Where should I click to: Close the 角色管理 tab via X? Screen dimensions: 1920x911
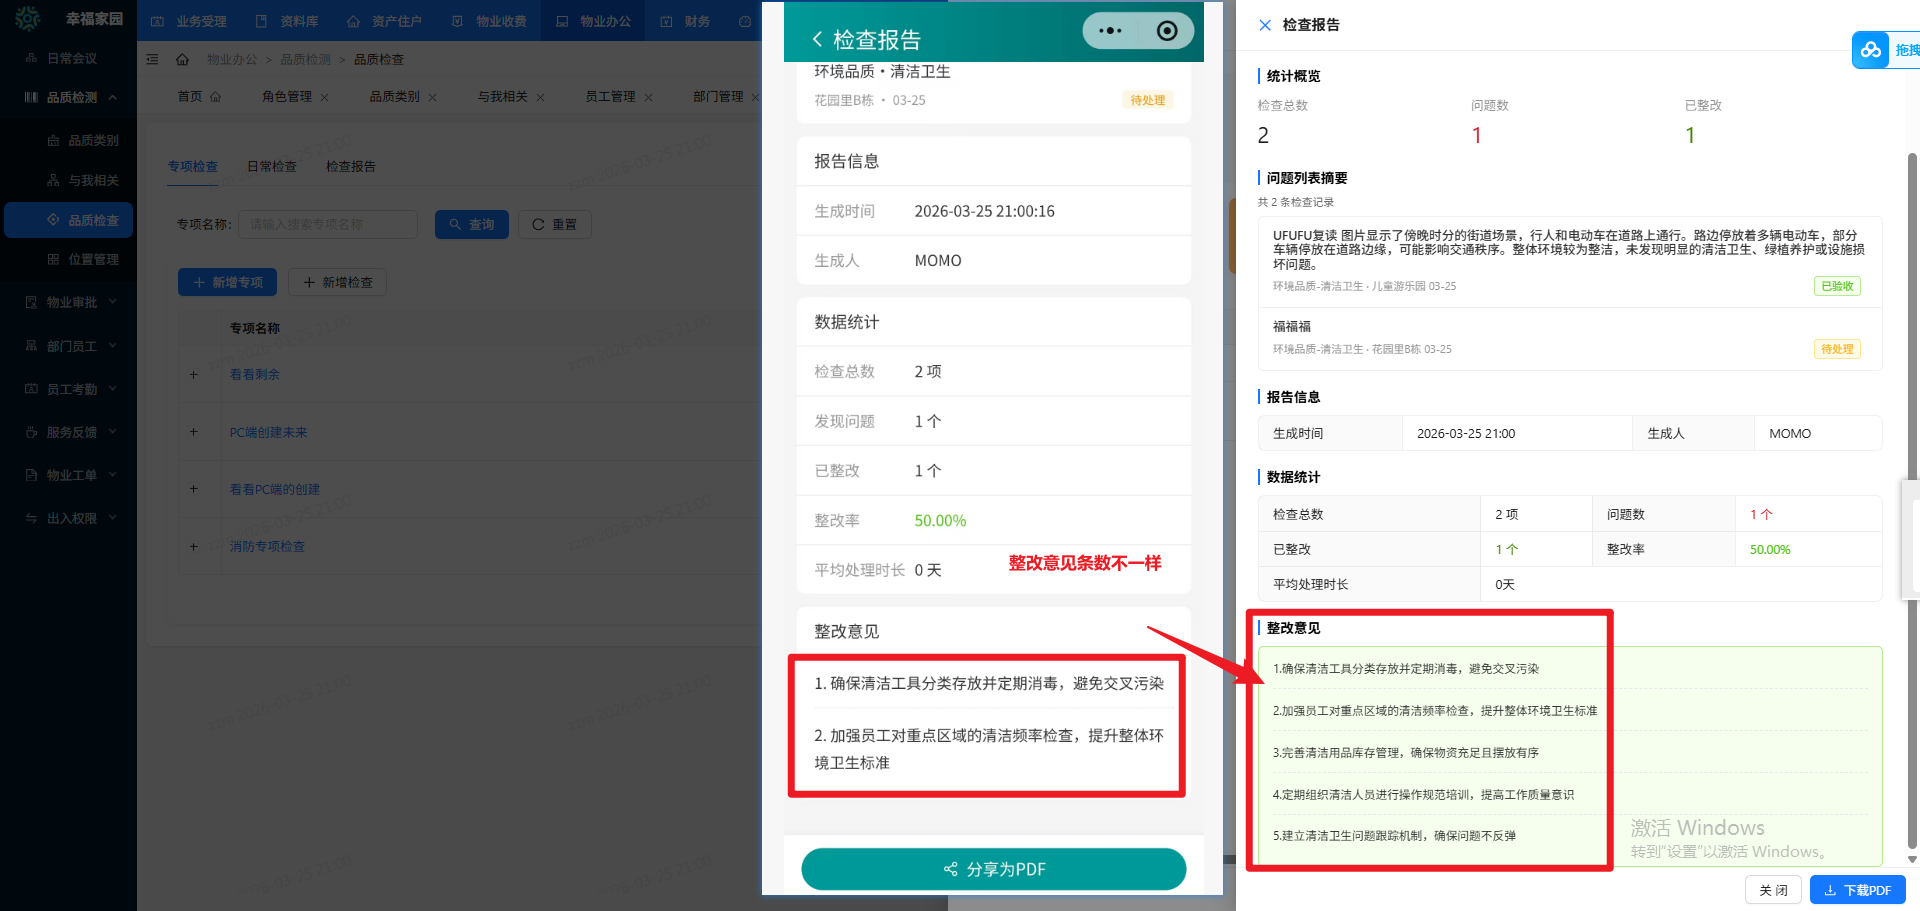tap(325, 97)
